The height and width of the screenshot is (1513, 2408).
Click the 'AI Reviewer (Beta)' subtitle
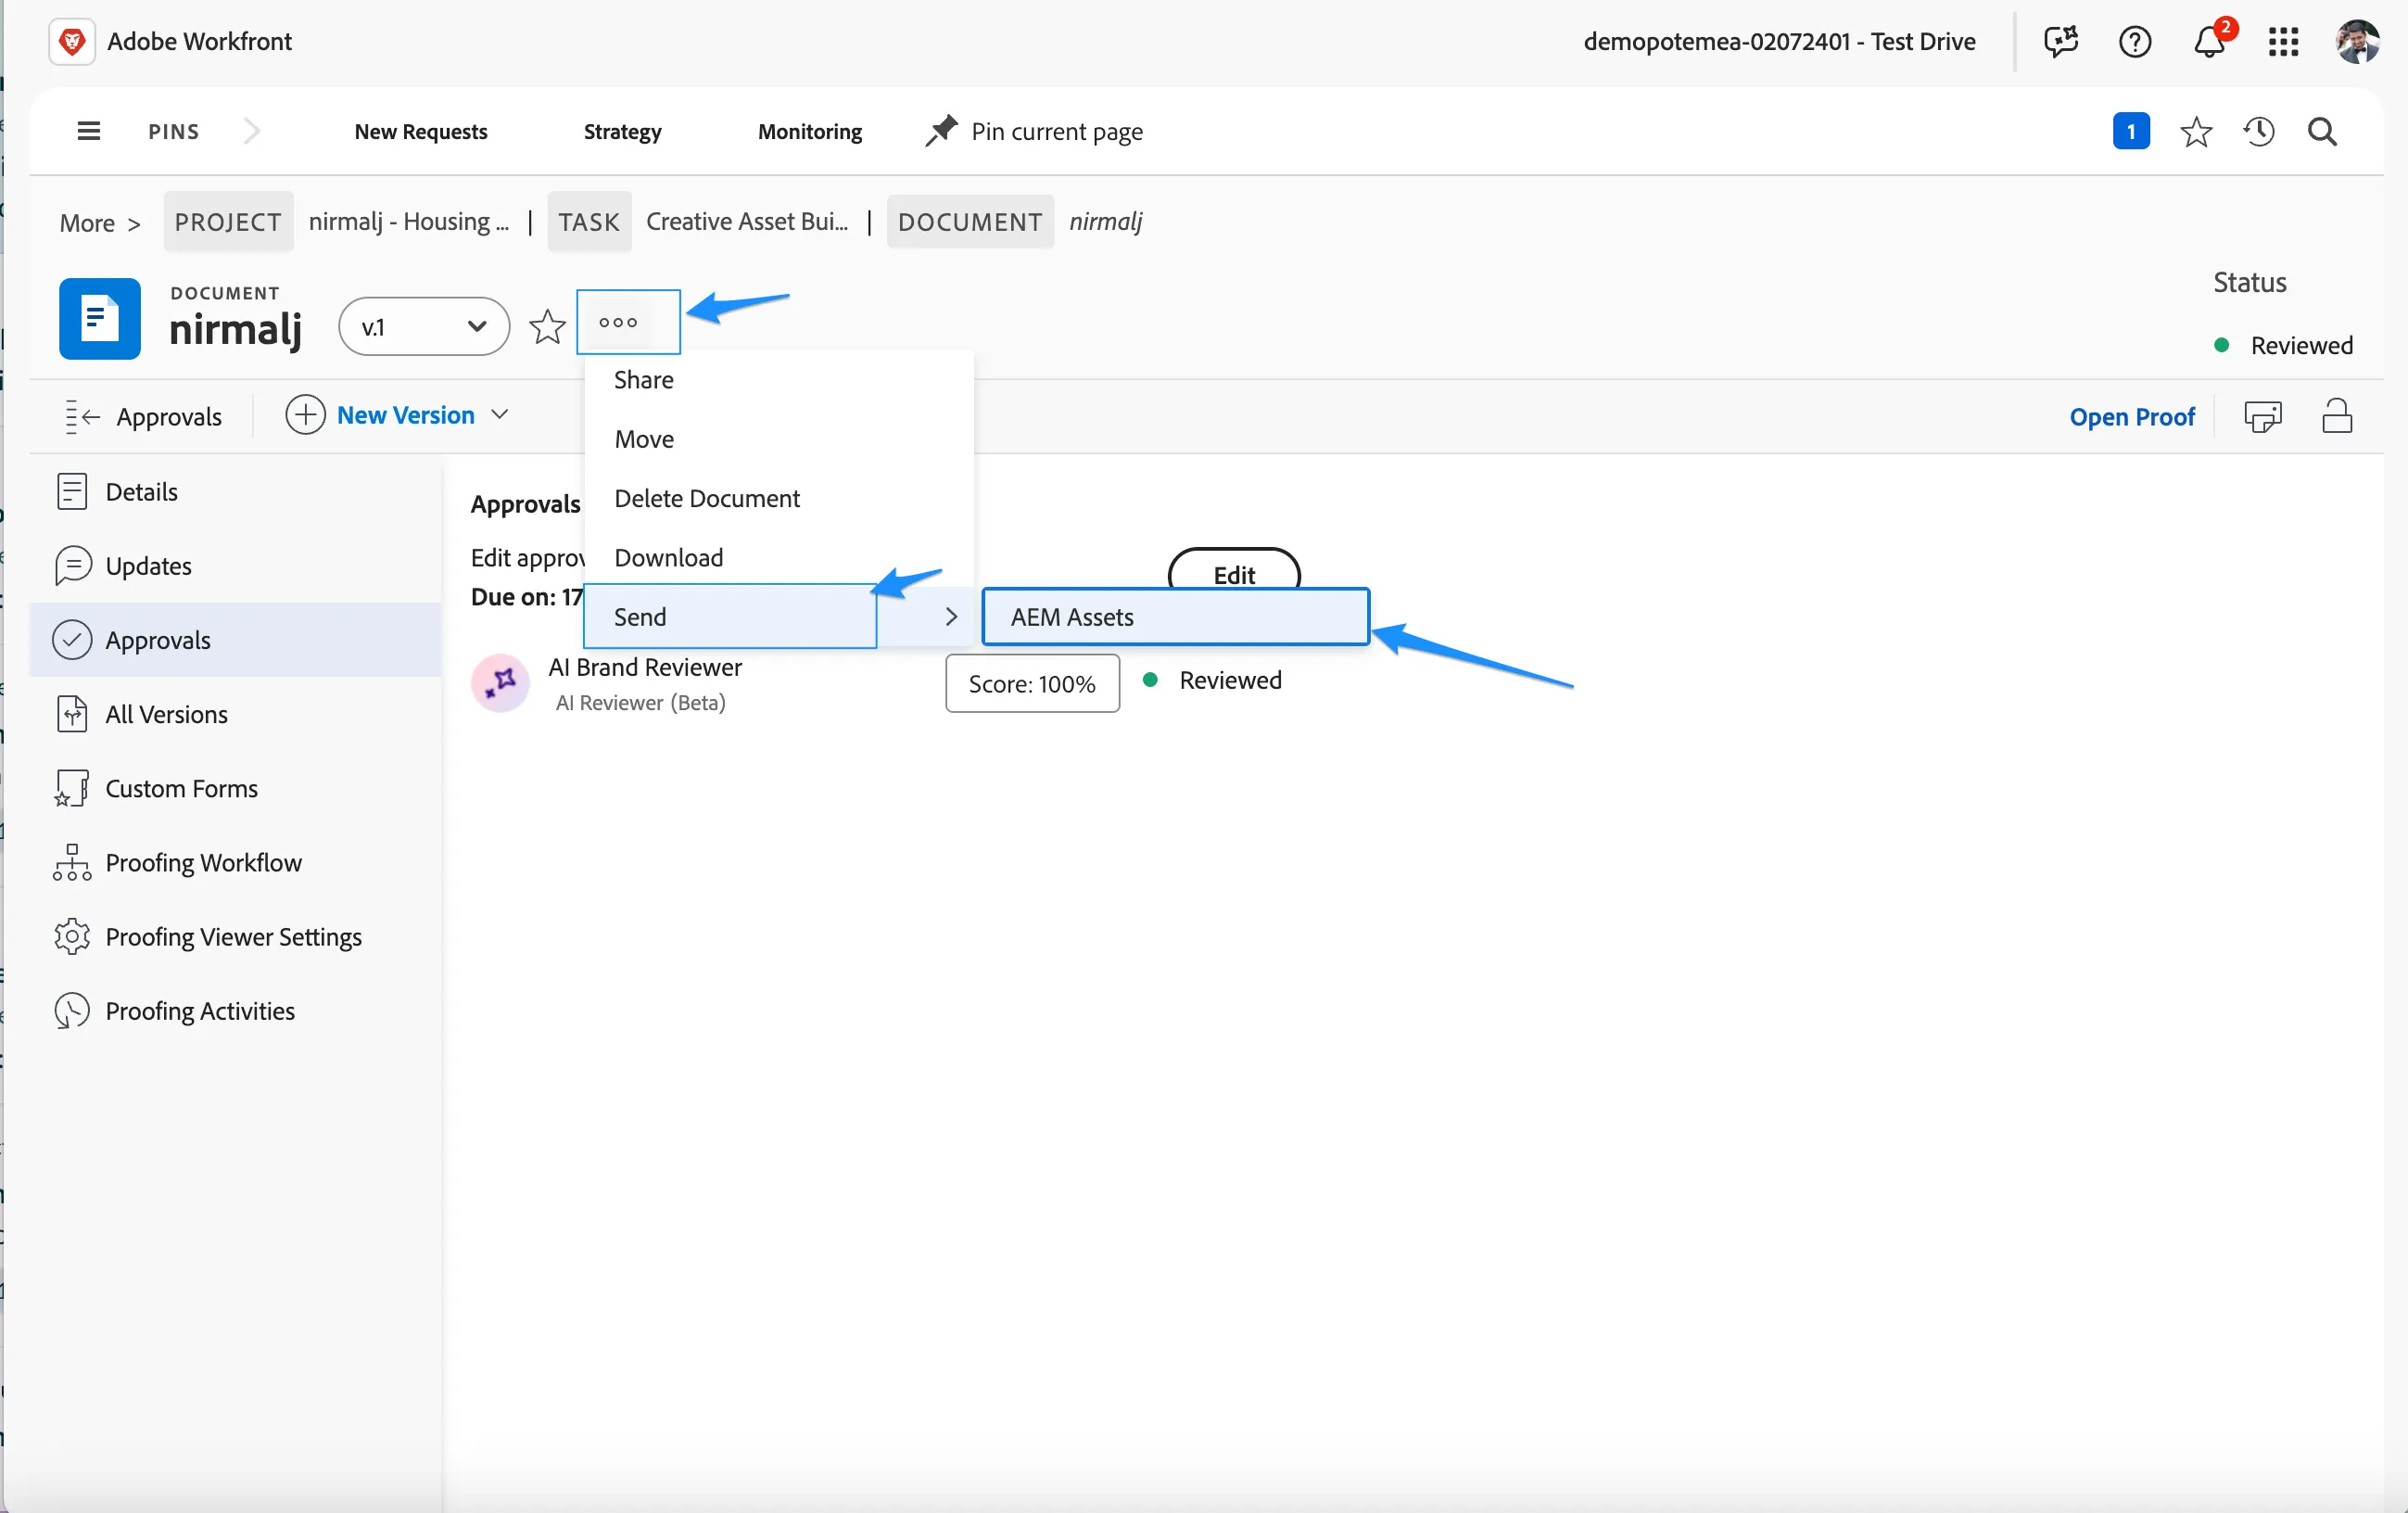[x=640, y=703]
